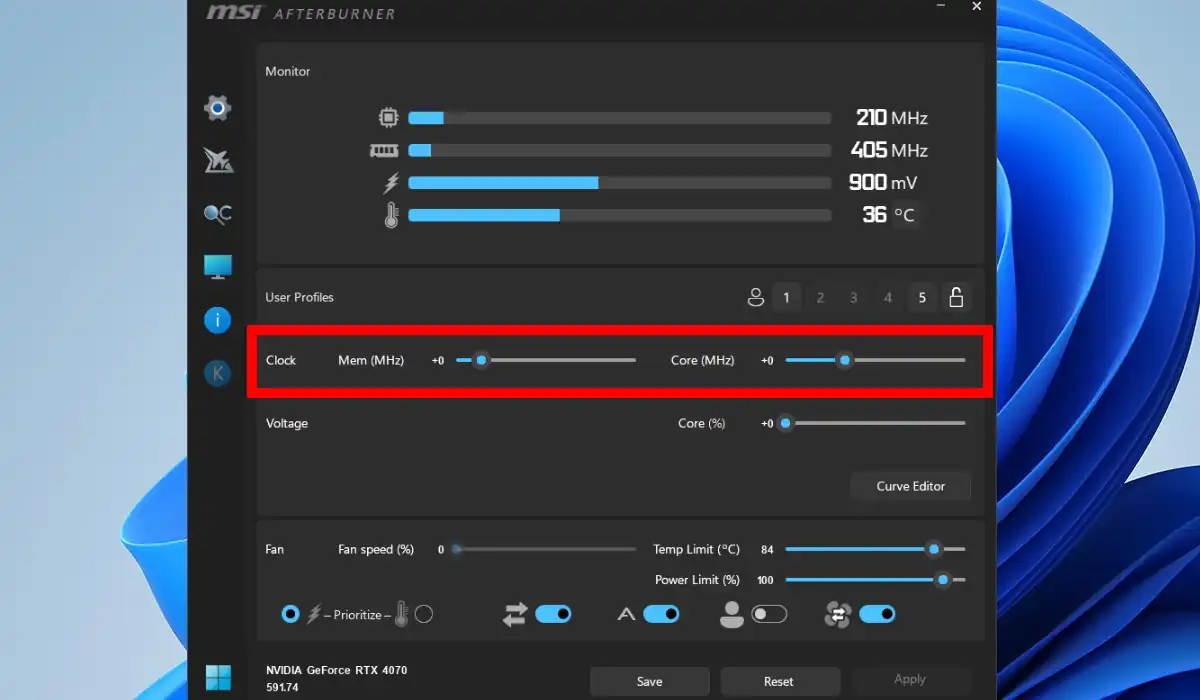This screenshot has width=1200, height=700.
Task: Launch the OC Scanner magnifier icon
Action: (217, 213)
